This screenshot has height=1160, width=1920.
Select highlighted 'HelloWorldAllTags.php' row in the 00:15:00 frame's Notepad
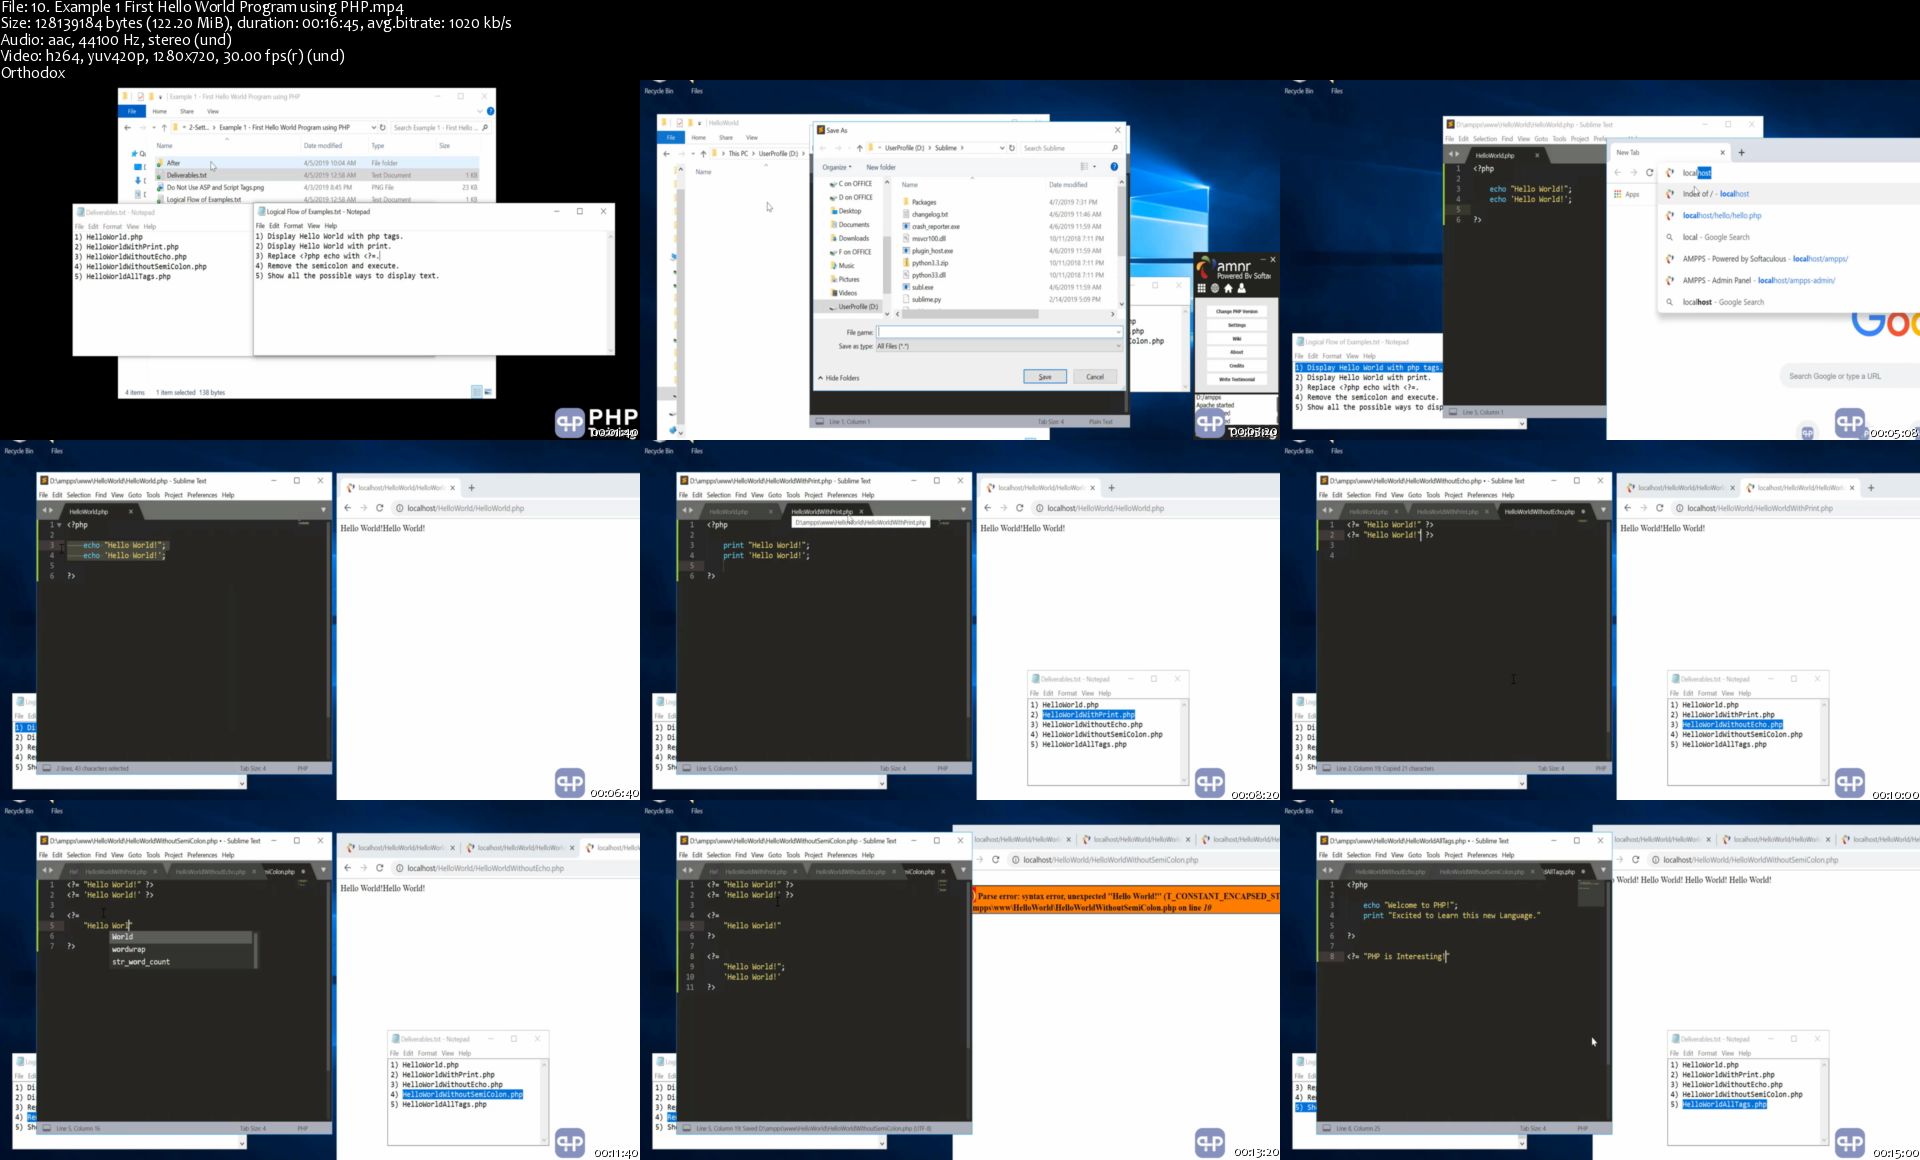click(x=1724, y=1104)
